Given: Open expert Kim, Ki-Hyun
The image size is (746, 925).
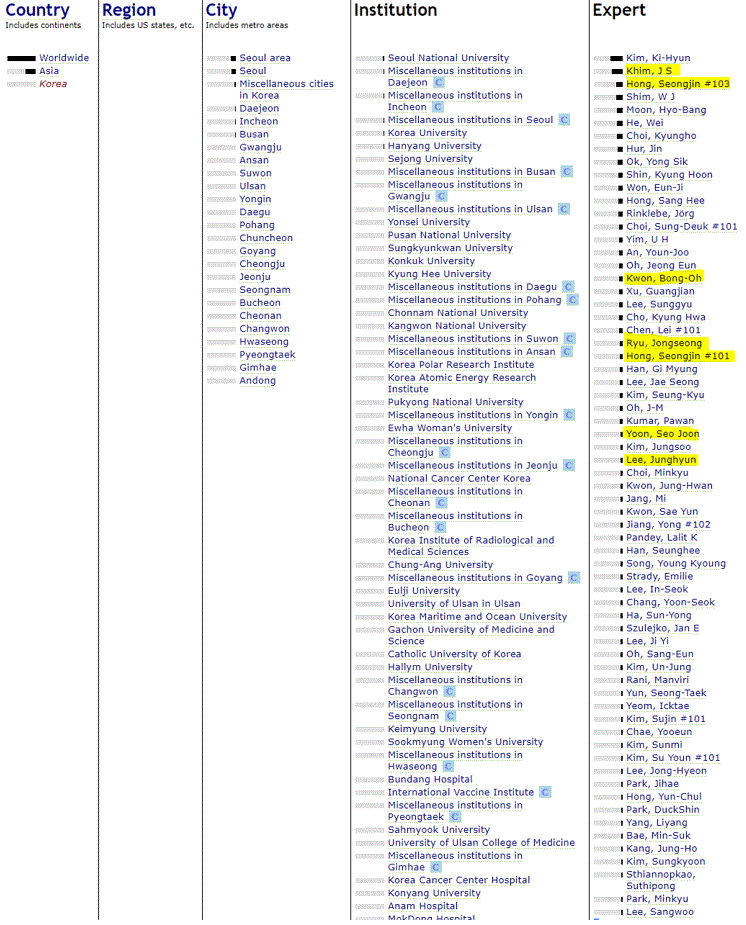Looking at the screenshot, I should [x=658, y=58].
